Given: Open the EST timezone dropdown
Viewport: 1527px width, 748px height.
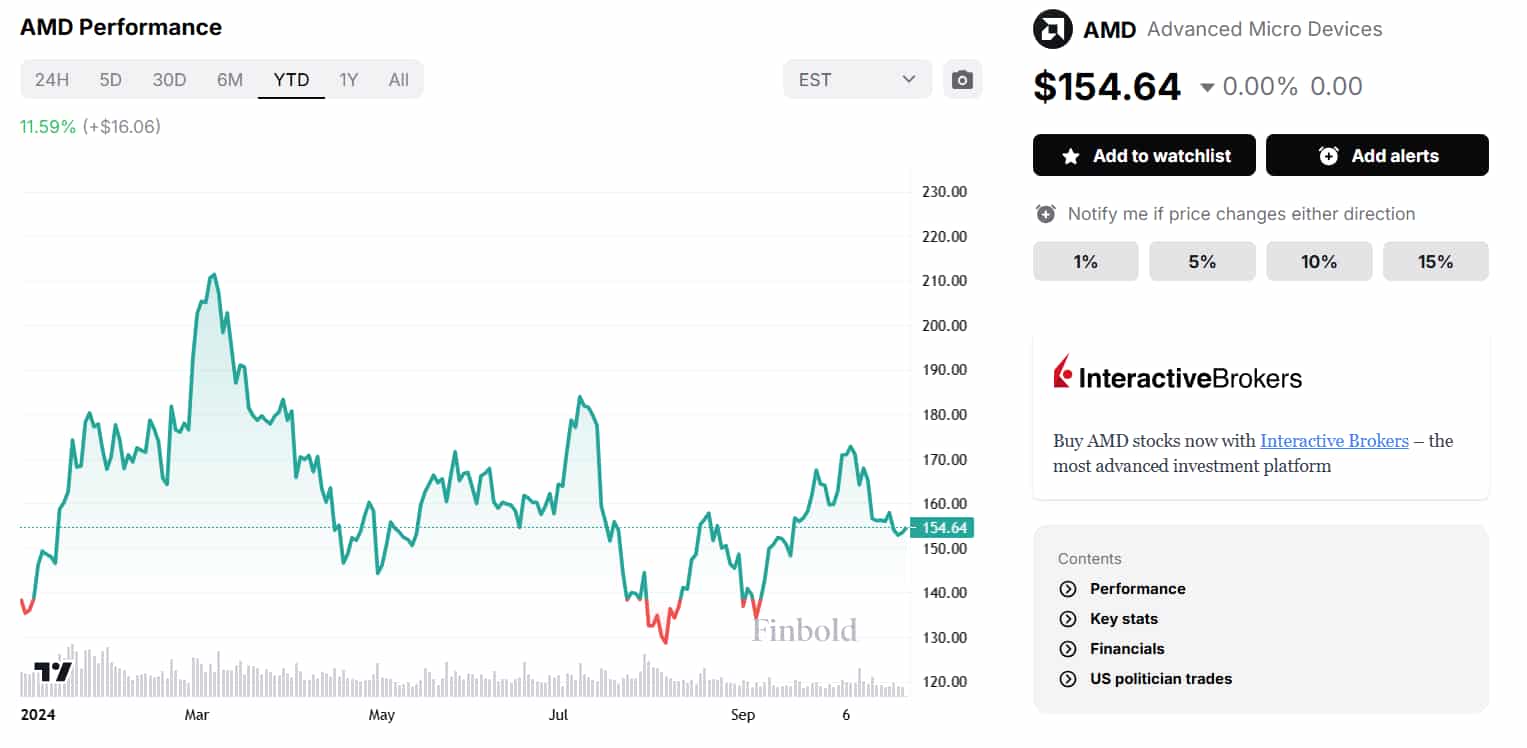Looking at the screenshot, I should pos(858,79).
